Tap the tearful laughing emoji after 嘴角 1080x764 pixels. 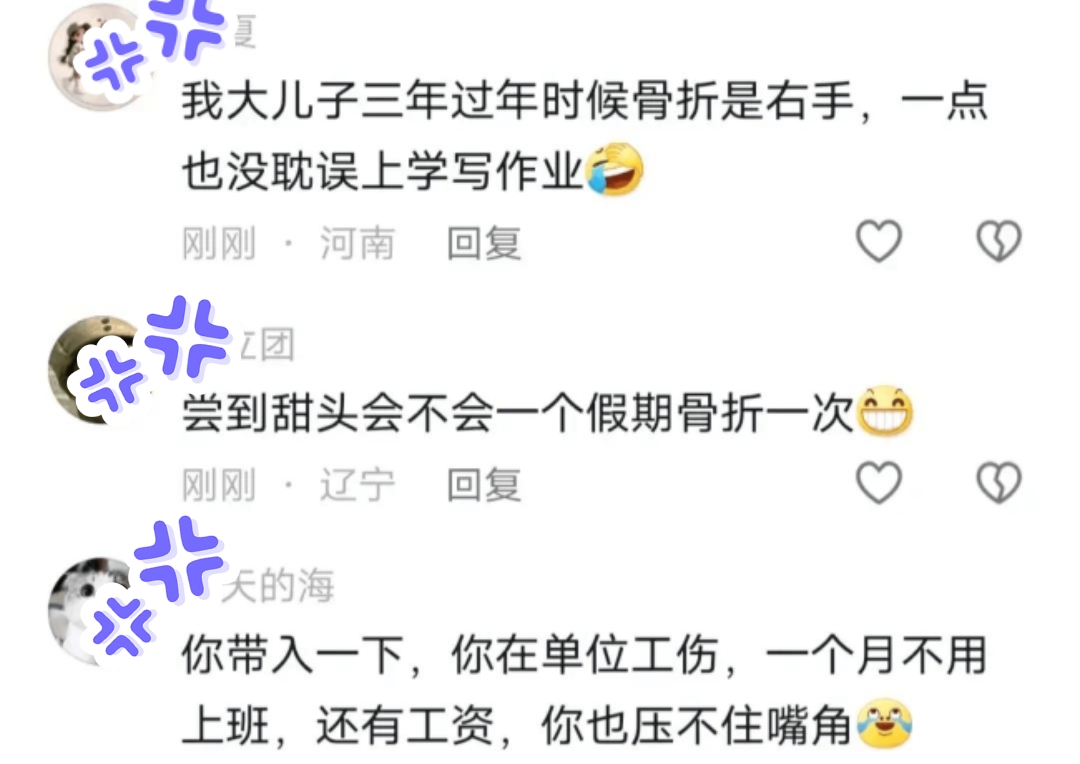click(x=884, y=723)
